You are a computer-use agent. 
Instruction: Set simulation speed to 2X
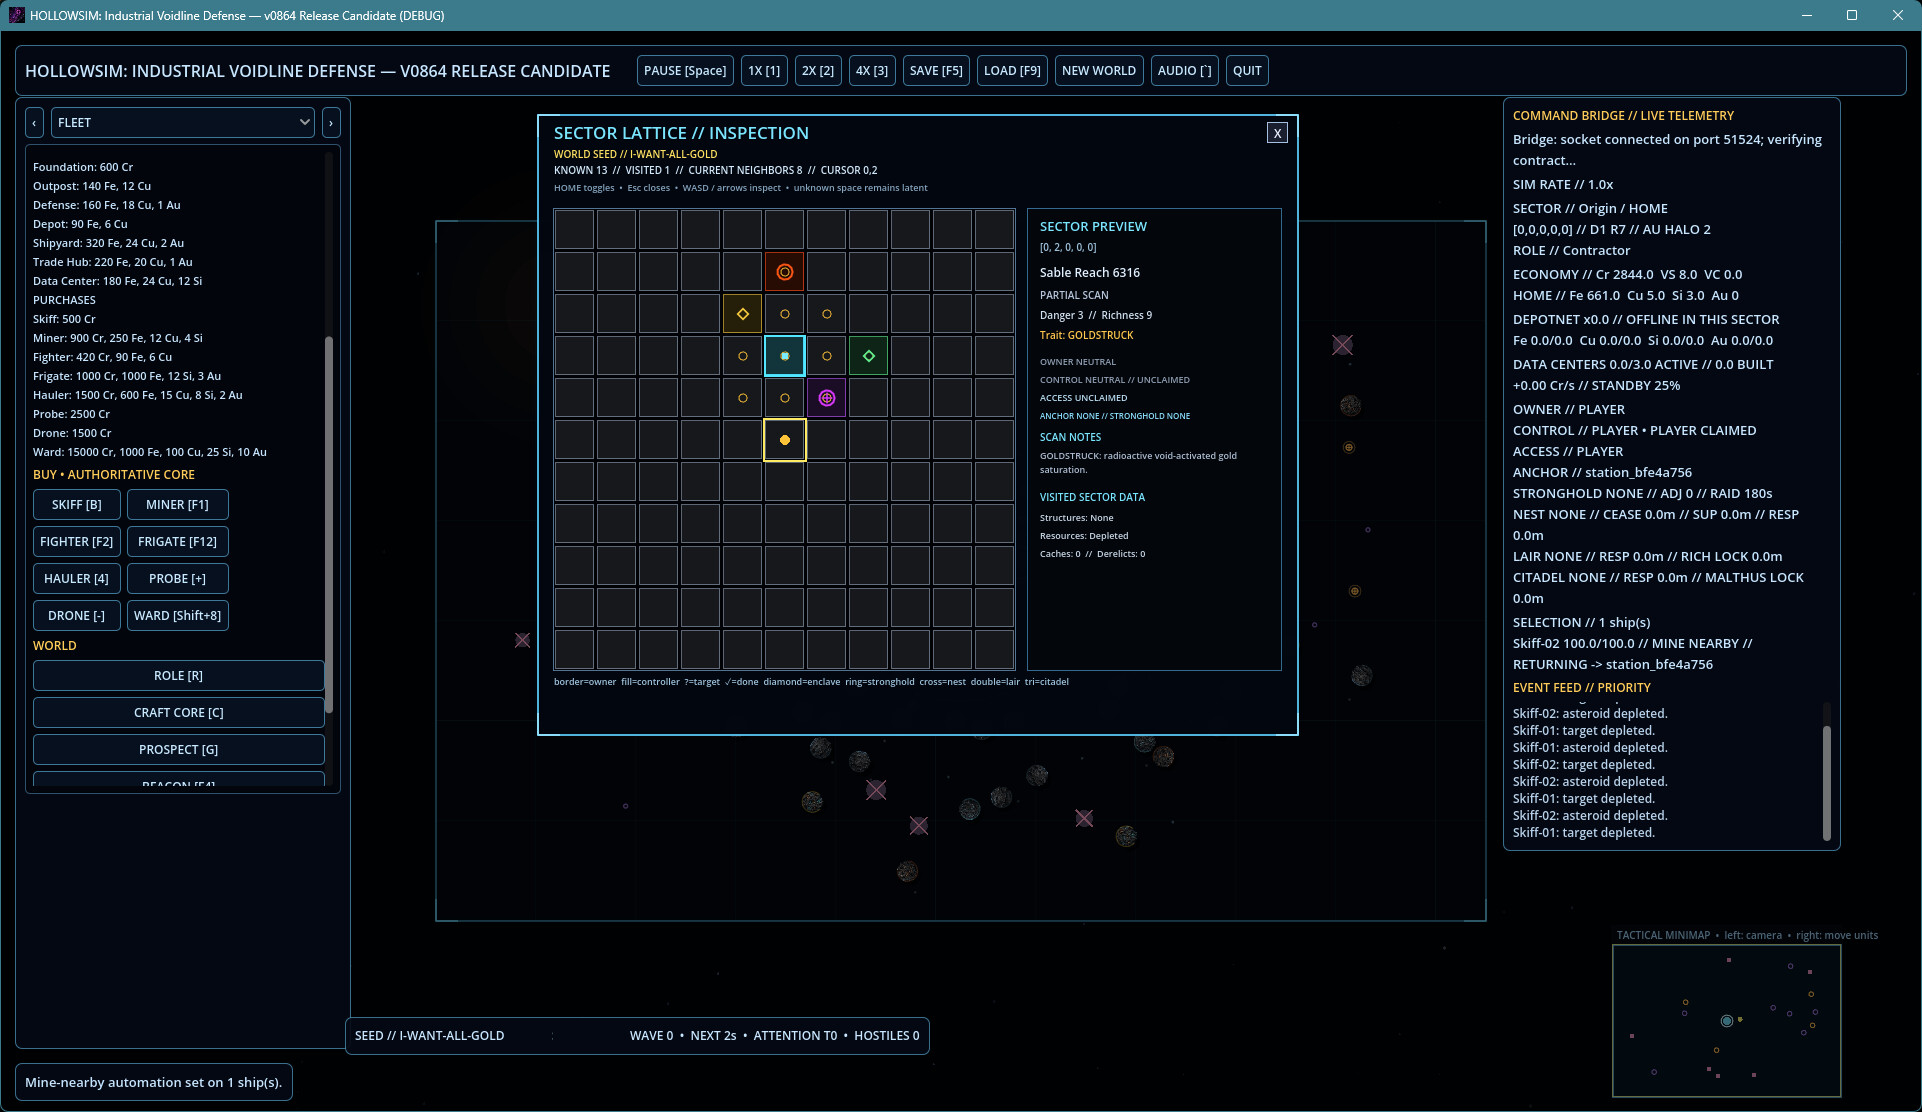(x=818, y=71)
